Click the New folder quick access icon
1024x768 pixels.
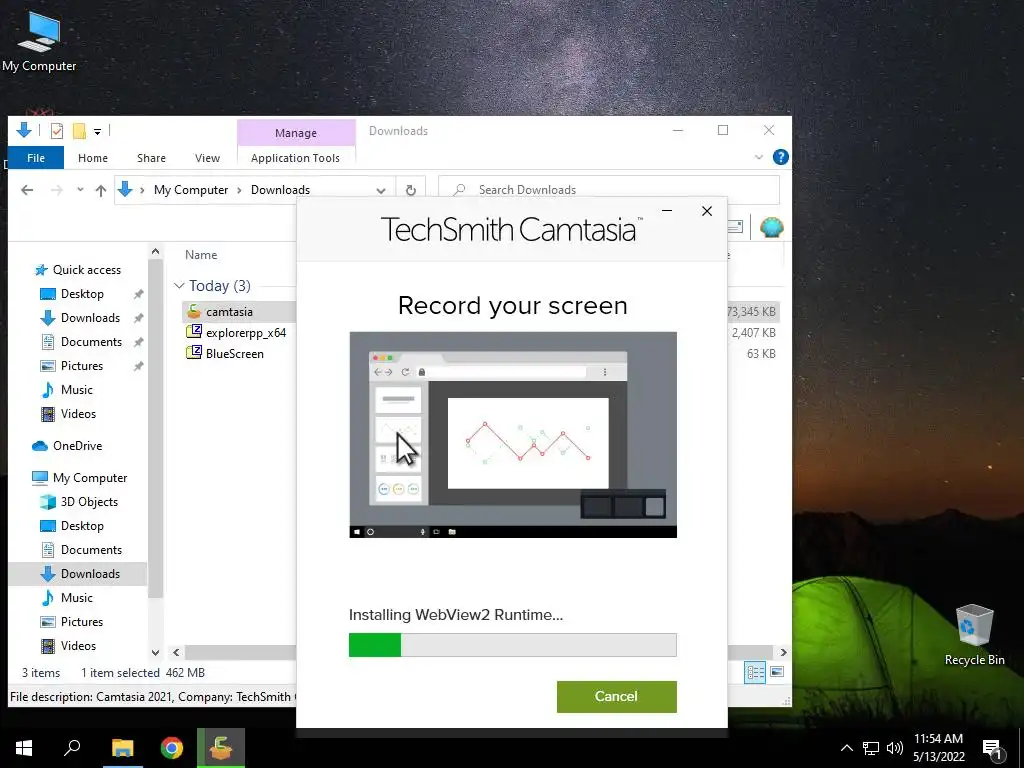click(79, 131)
